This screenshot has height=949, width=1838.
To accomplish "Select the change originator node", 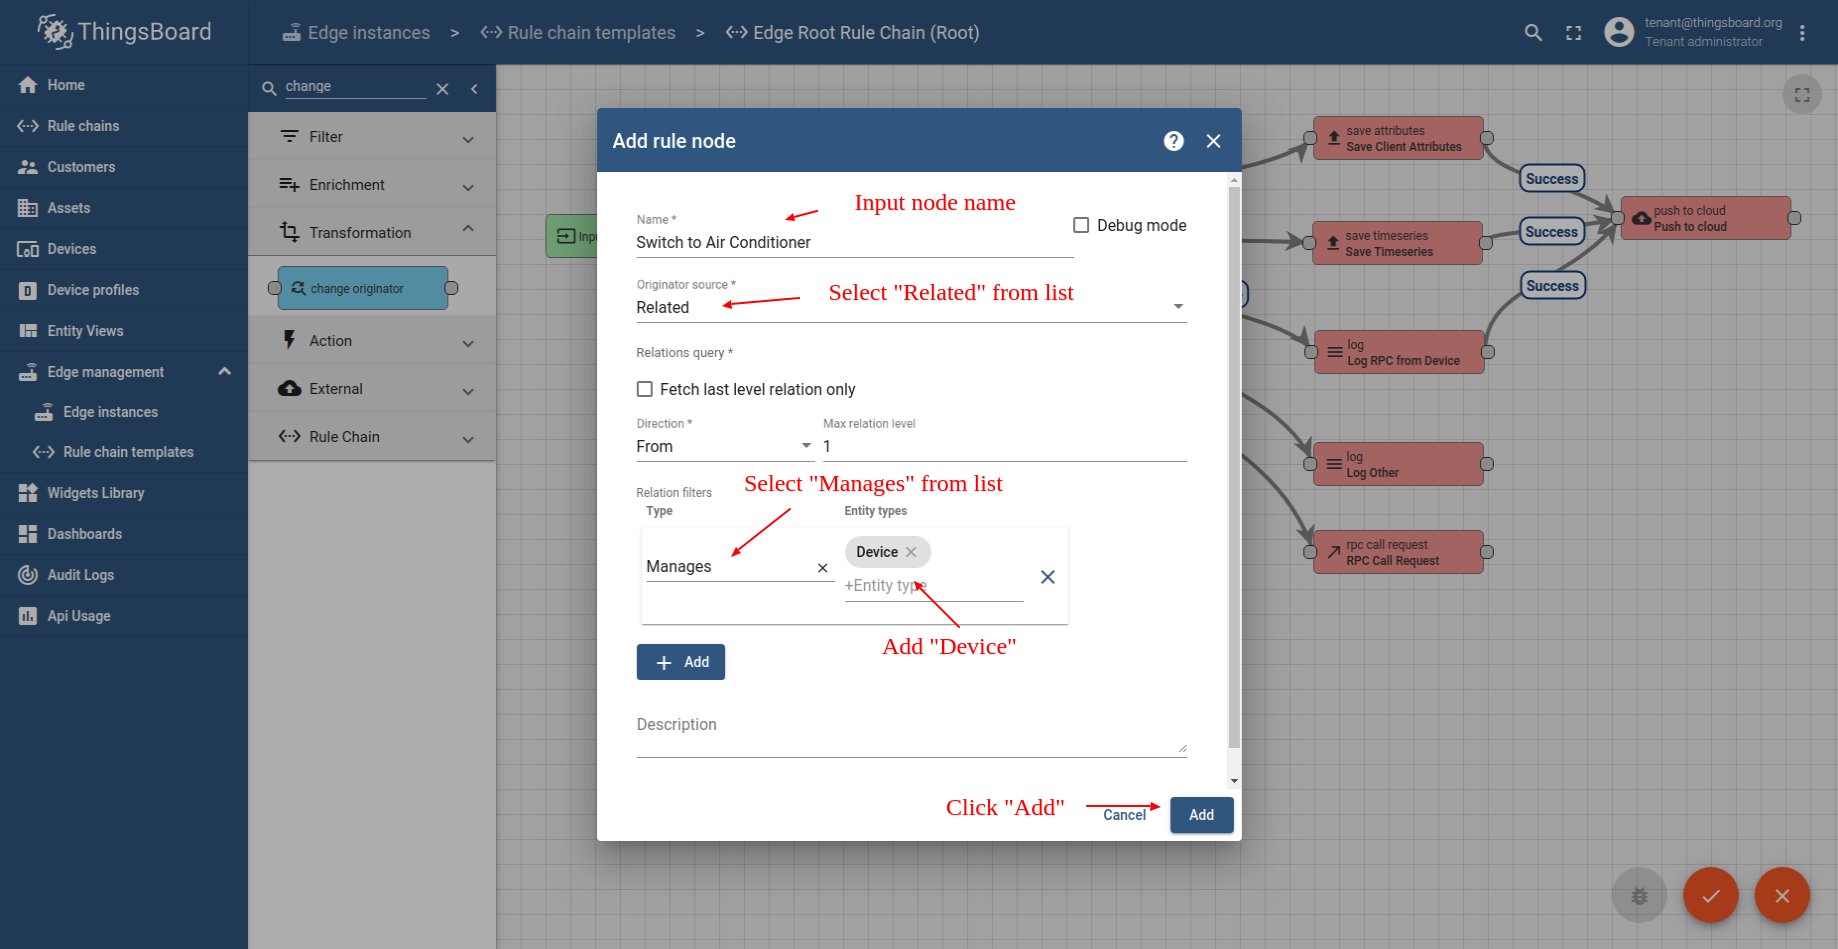I will (363, 288).
